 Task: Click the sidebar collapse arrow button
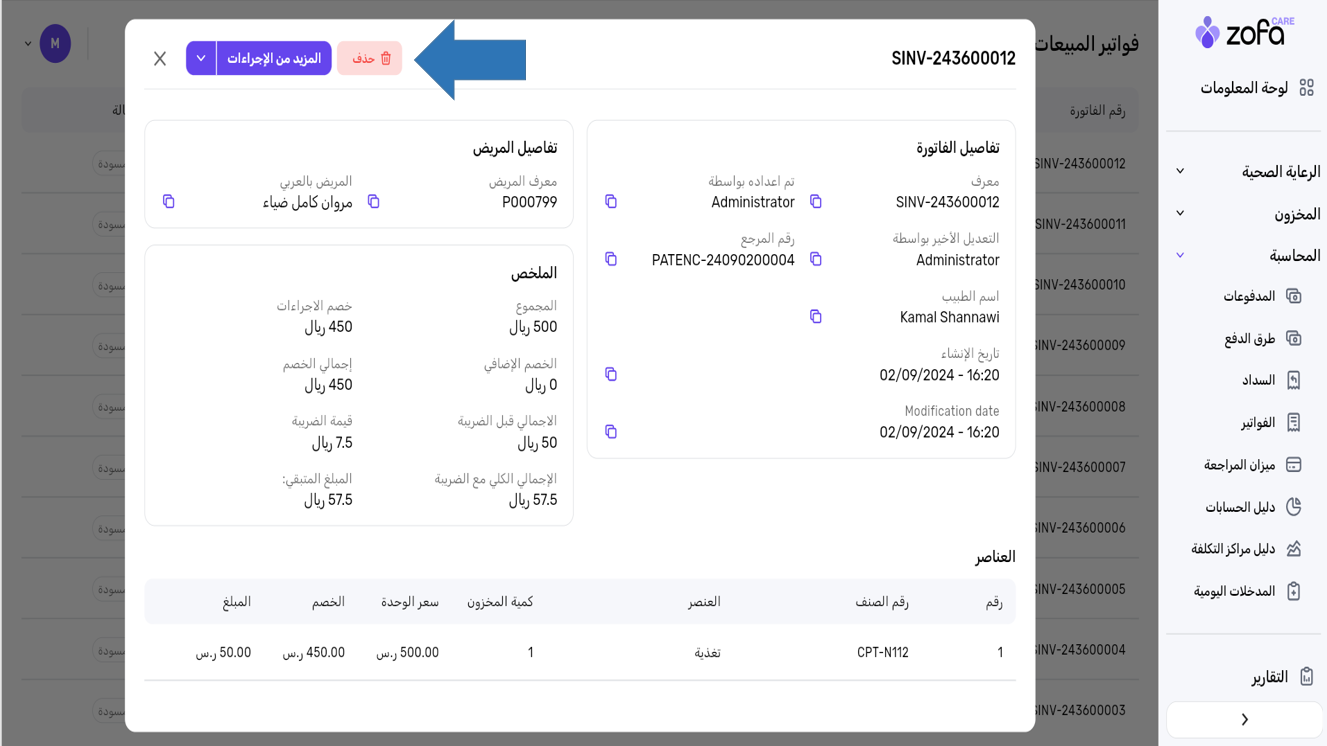point(1244,720)
